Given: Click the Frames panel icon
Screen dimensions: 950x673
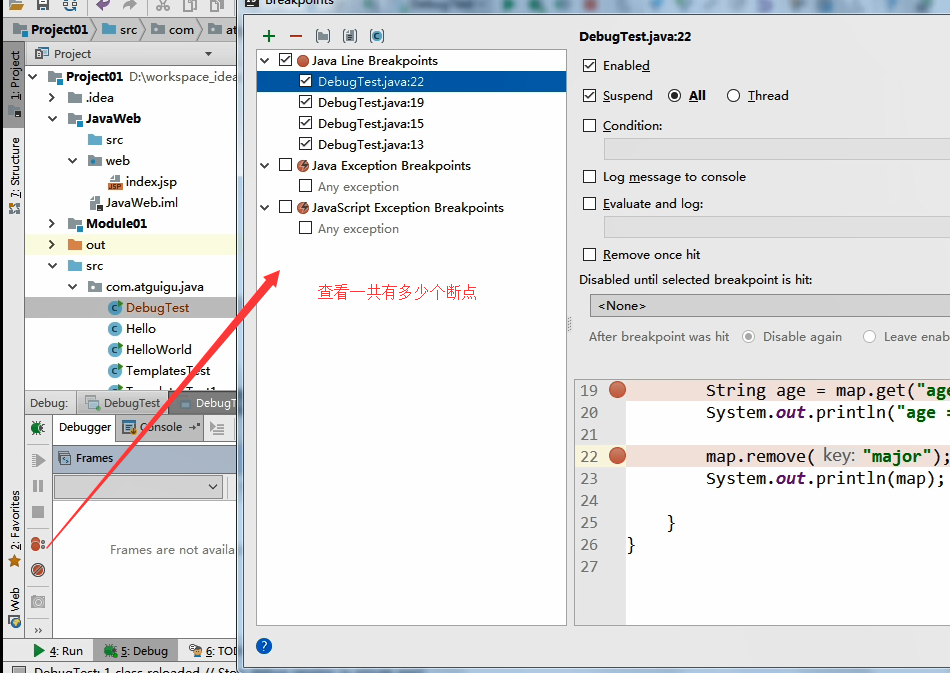Looking at the screenshot, I should coord(65,458).
